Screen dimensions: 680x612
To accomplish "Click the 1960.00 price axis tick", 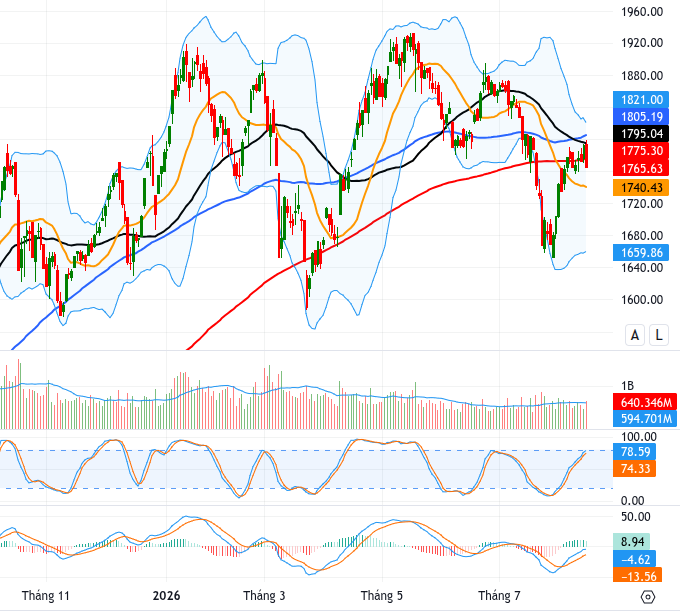I will 642,11.
